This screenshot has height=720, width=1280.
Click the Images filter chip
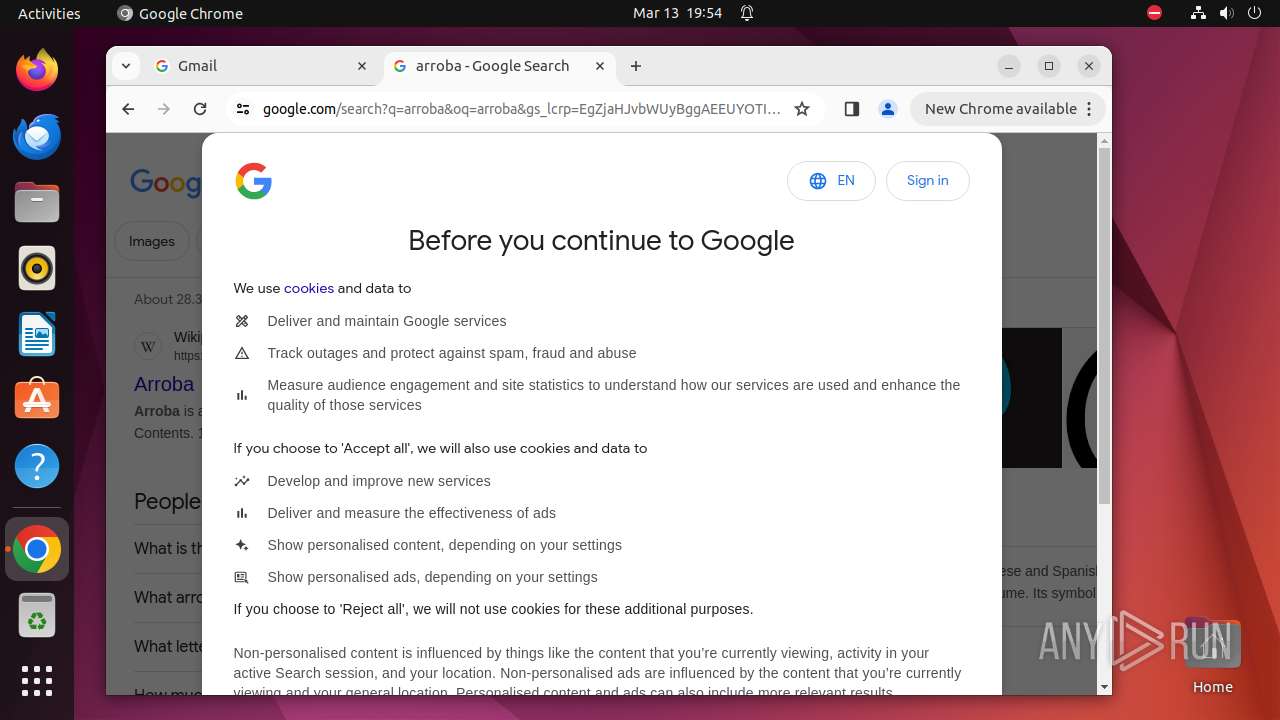point(152,241)
